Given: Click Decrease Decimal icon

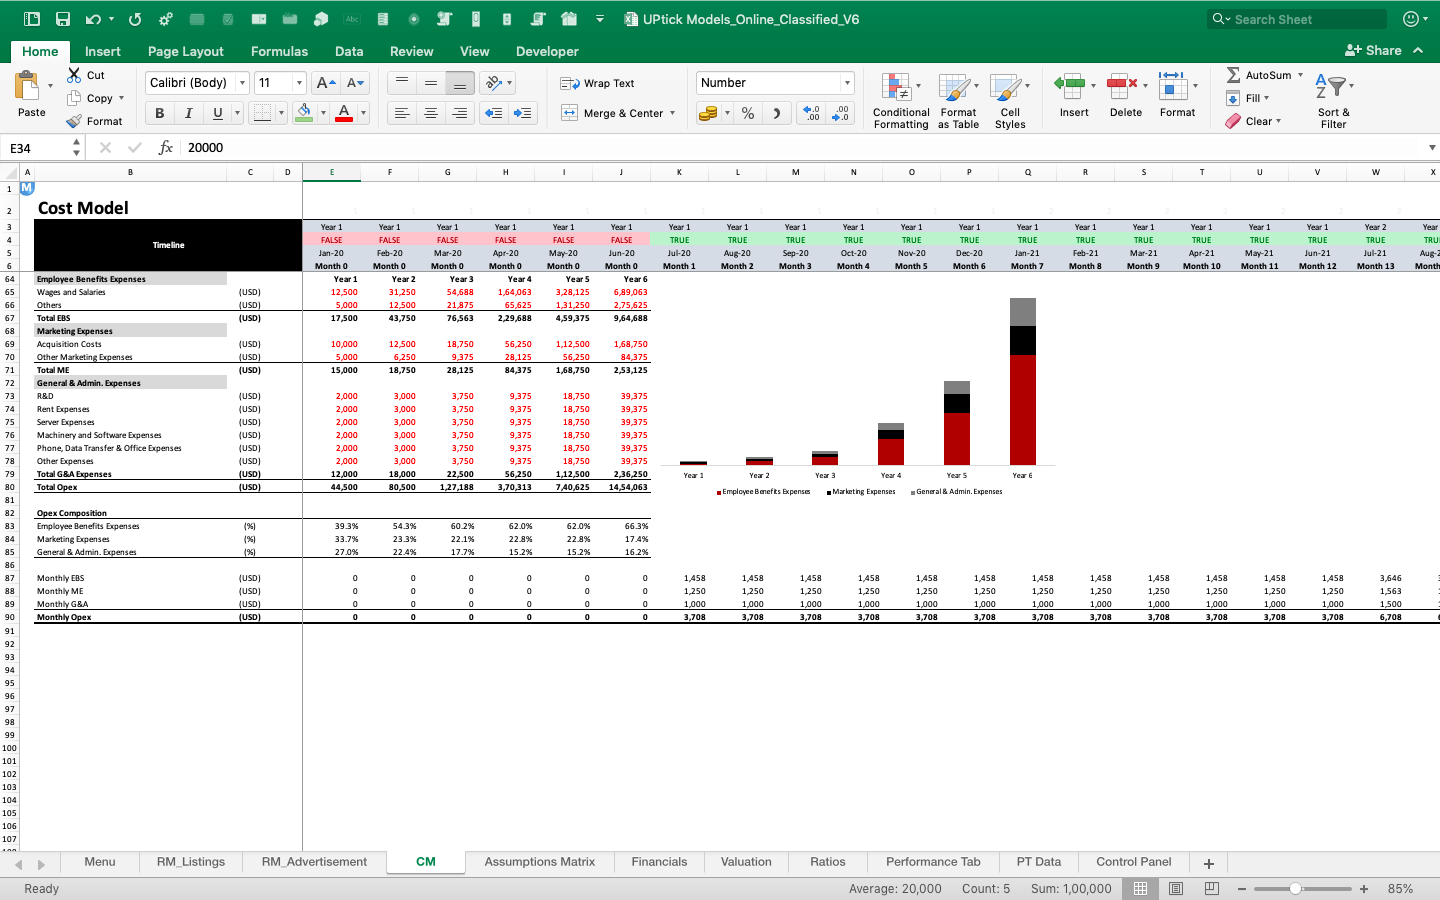Looking at the screenshot, I should pos(841,113).
